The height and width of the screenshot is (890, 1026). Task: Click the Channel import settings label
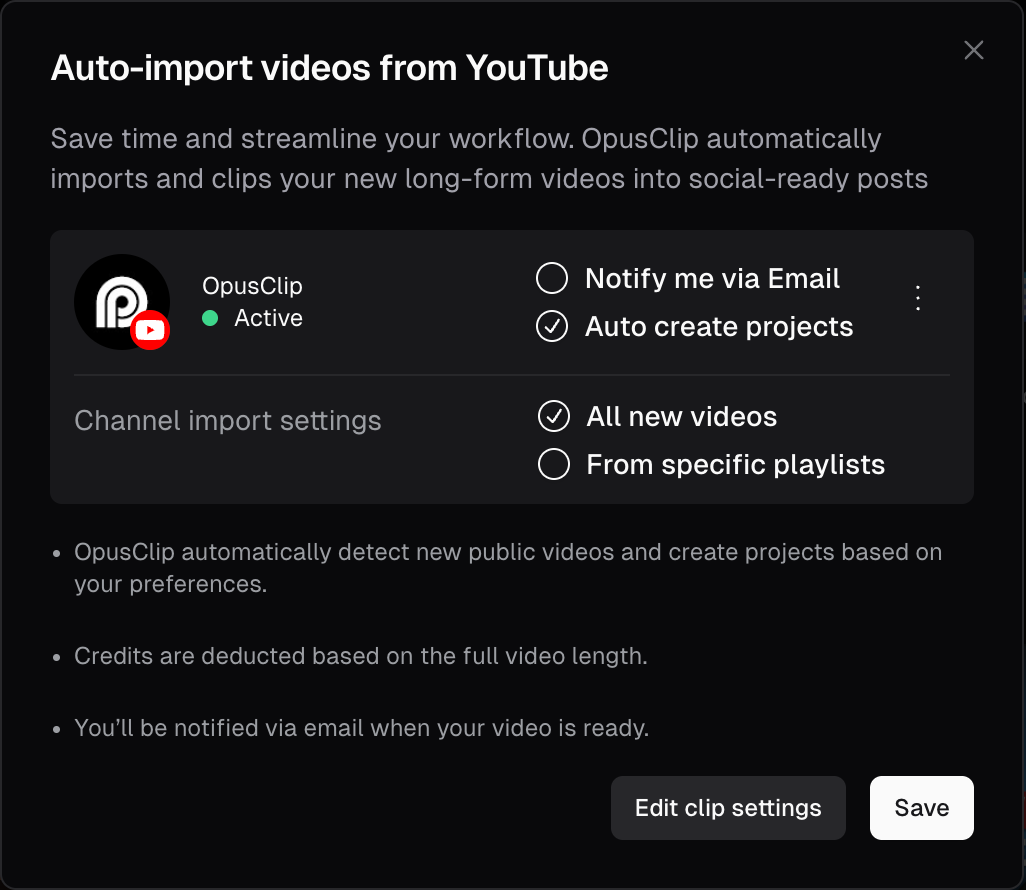pyautogui.click(x=228, y=421)
